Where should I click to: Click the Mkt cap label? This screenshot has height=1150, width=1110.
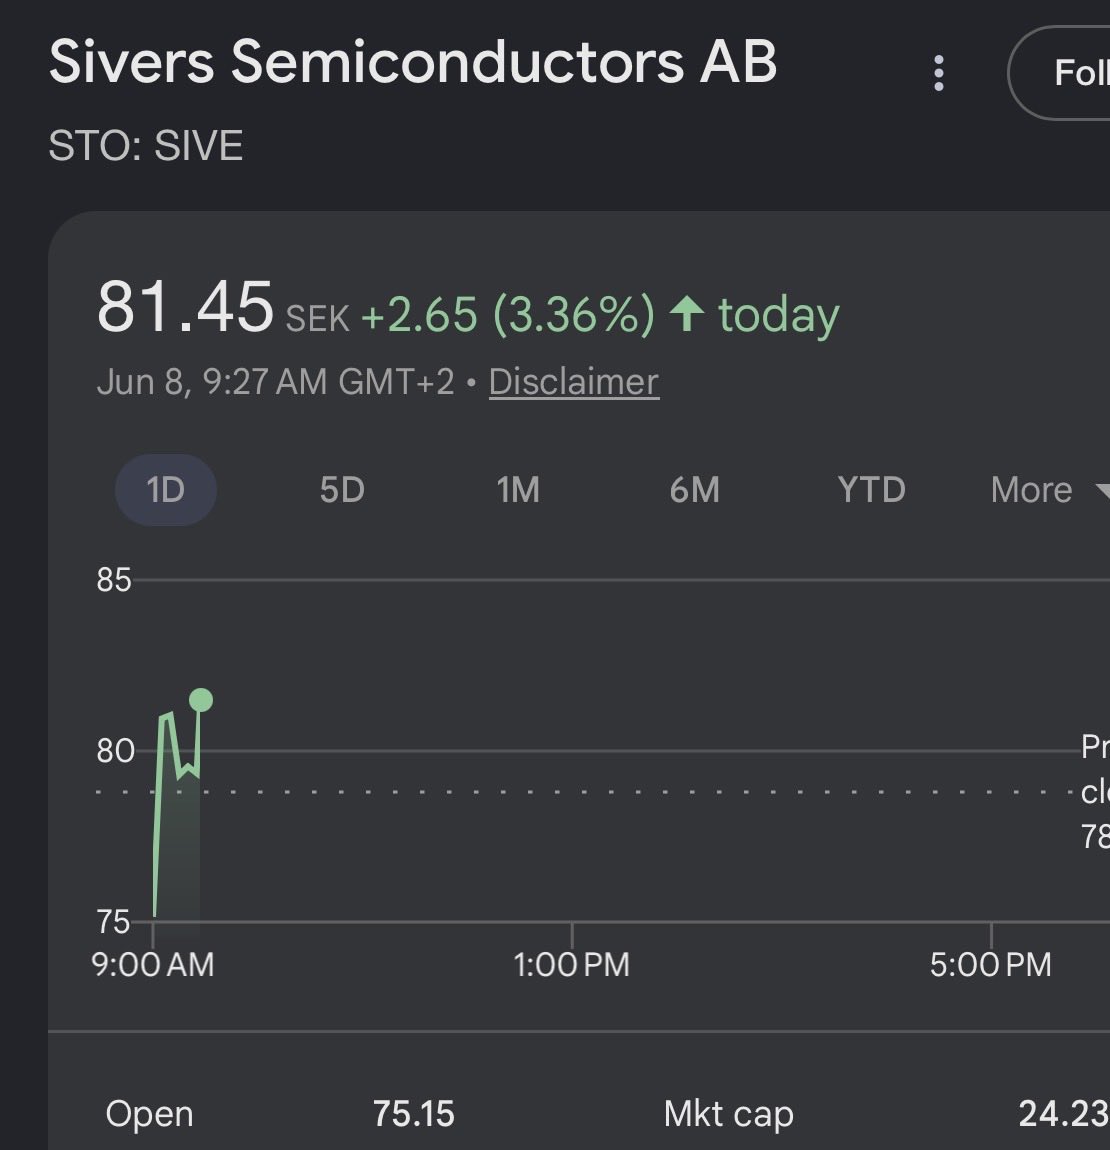pos(729,1115)
